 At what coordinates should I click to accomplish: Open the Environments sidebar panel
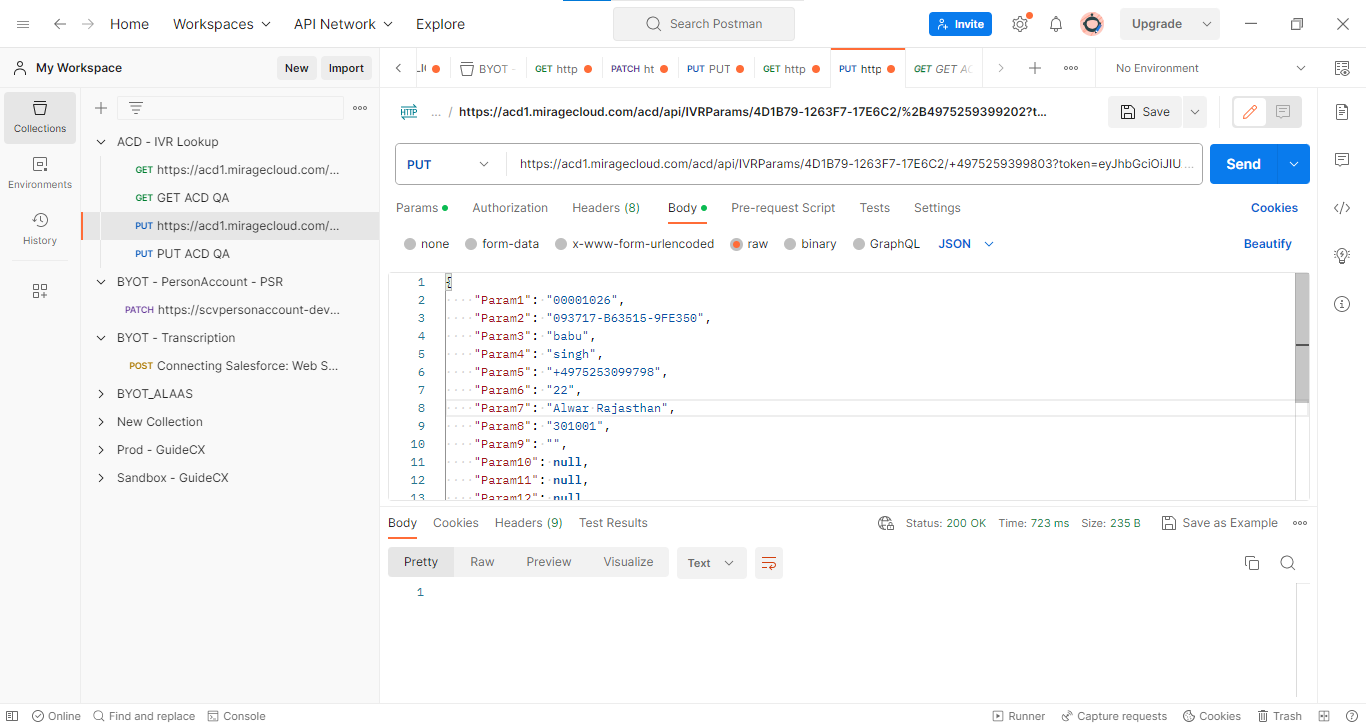pyautogui.click(x=40, y=172)
